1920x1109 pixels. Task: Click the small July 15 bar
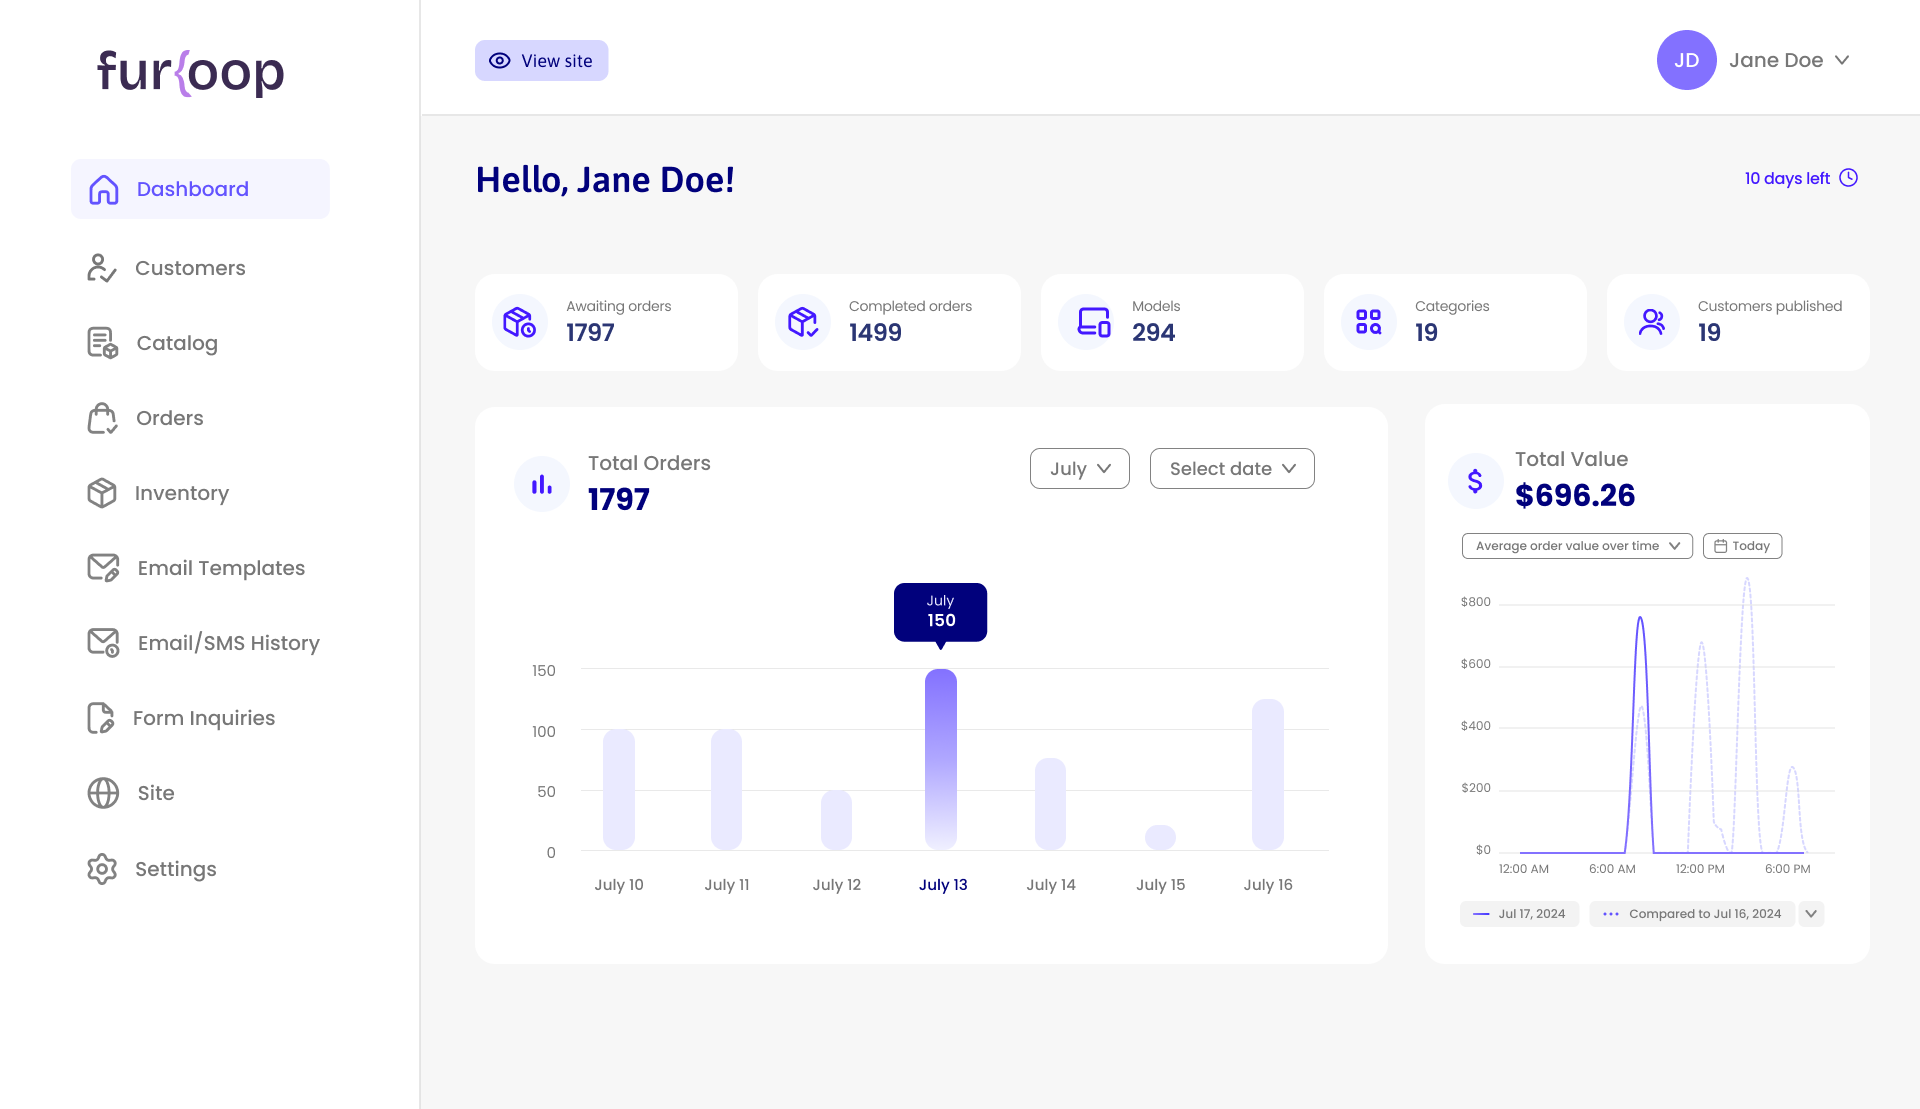pyautogui.click(x=1160, y=838)
